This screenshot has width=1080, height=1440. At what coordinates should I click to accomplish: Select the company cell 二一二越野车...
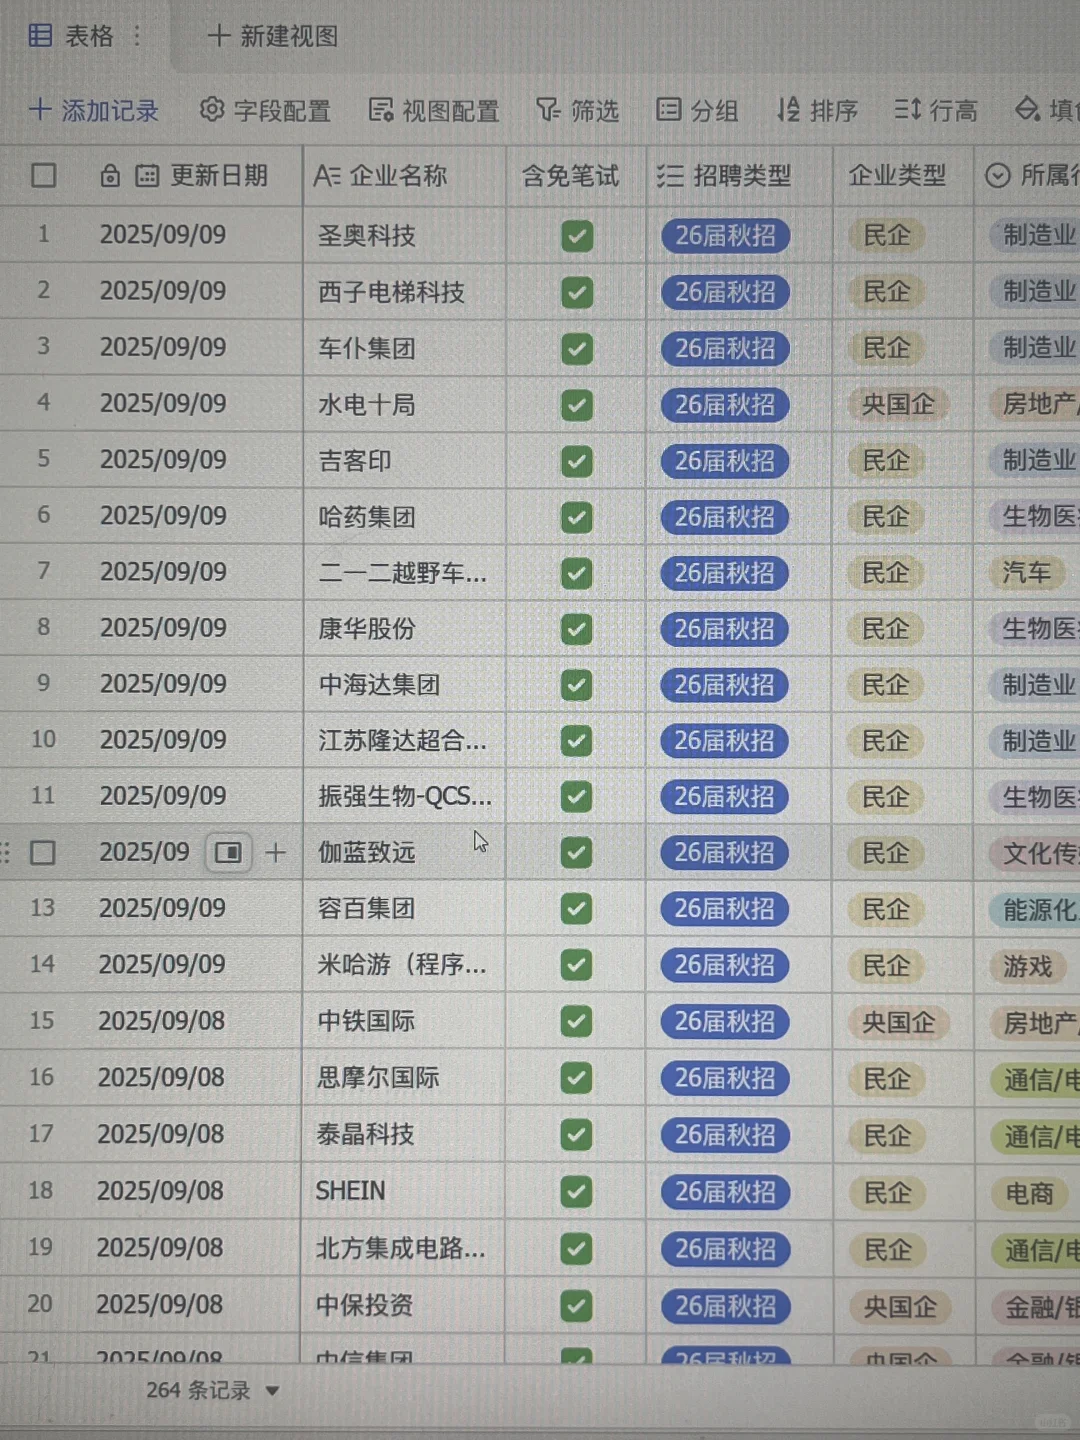(404, 572)
